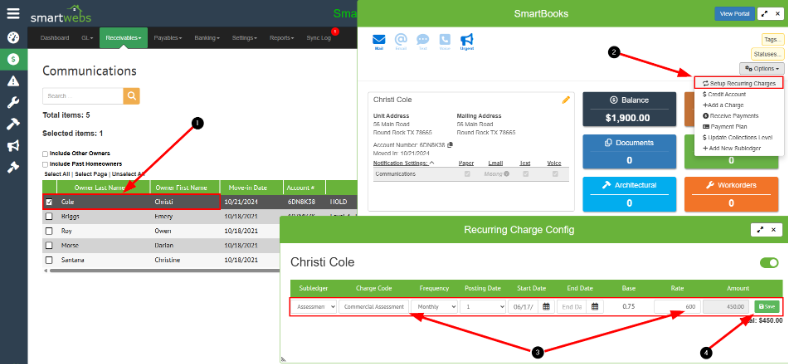788x364 pixels.
Task: Click the Select All link
Action: [x=57, y=174]
